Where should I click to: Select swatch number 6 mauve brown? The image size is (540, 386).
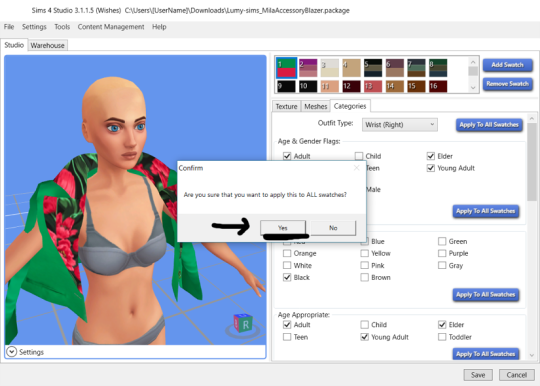coord(395,68)
